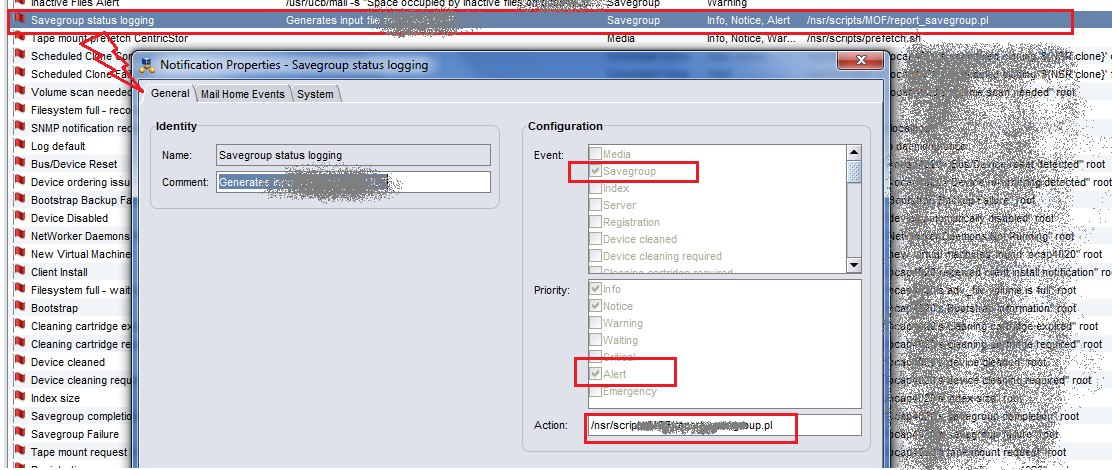Screen dimensions: 1112x470
Task: Close the Notification Properties dialog
Action: 859,60
